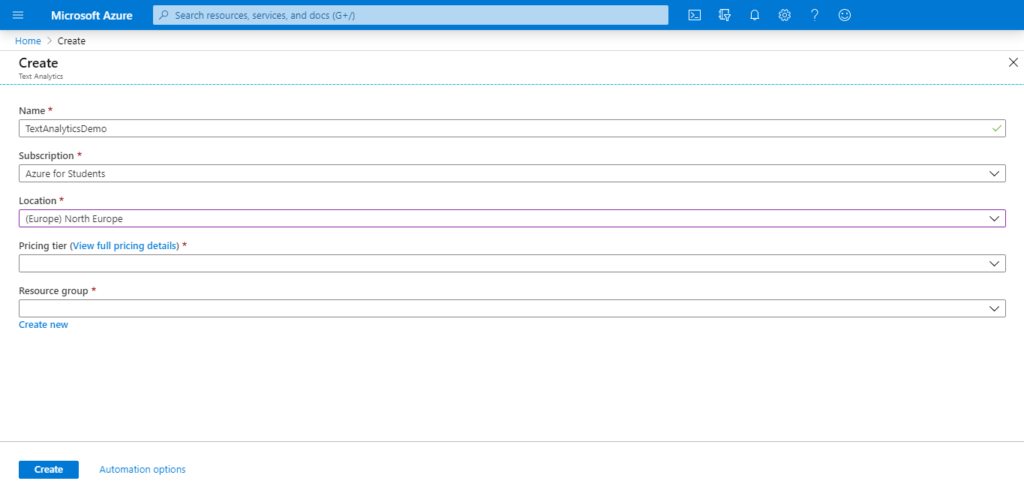
Task: Show notifications bell panel
Action: [754, 15]
